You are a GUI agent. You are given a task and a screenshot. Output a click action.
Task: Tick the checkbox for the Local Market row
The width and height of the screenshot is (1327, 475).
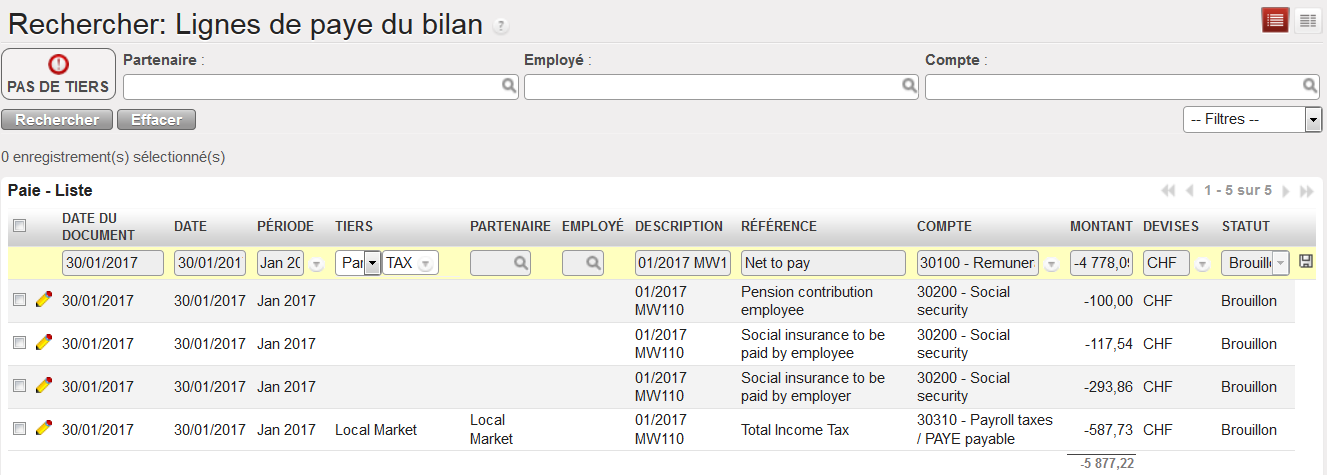[19, 429]
